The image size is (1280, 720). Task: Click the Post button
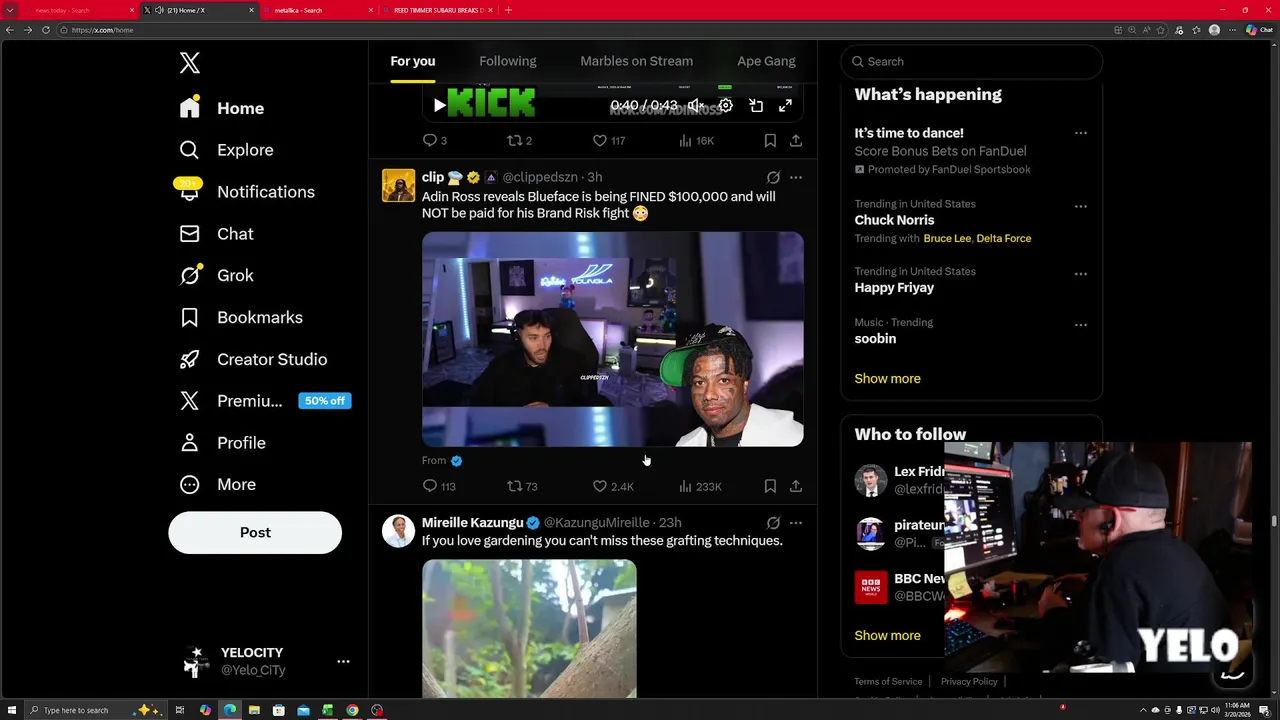pos(255,532)
